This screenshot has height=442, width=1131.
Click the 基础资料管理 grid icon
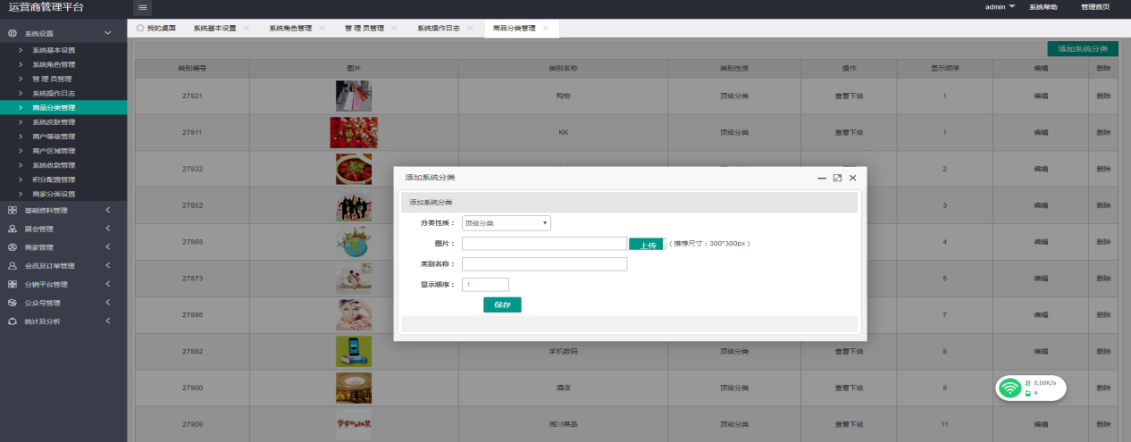13,210
